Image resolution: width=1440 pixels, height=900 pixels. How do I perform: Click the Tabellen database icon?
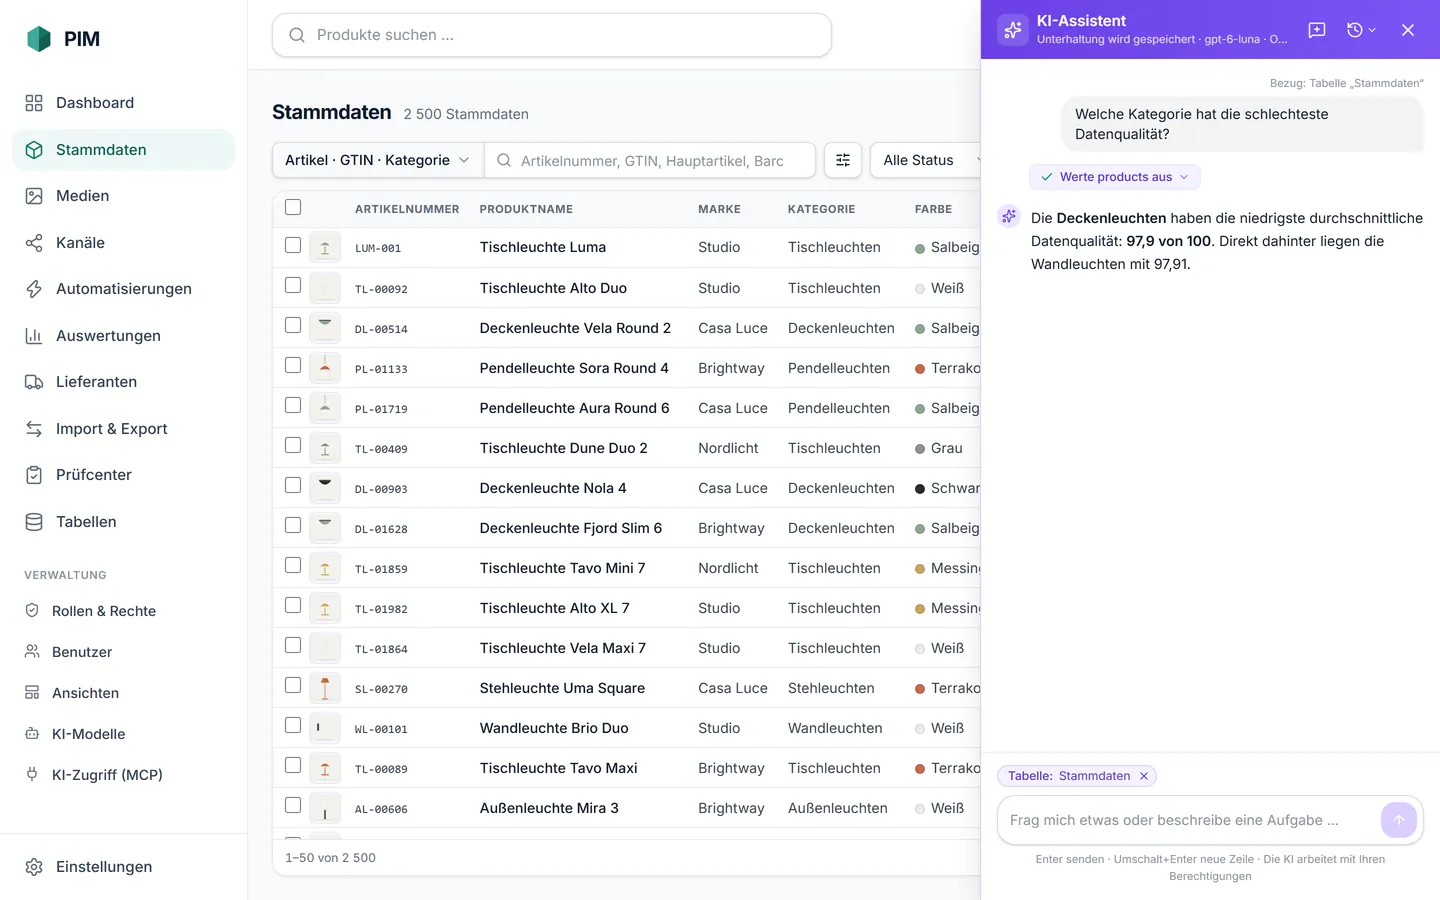tap(34, 522)
